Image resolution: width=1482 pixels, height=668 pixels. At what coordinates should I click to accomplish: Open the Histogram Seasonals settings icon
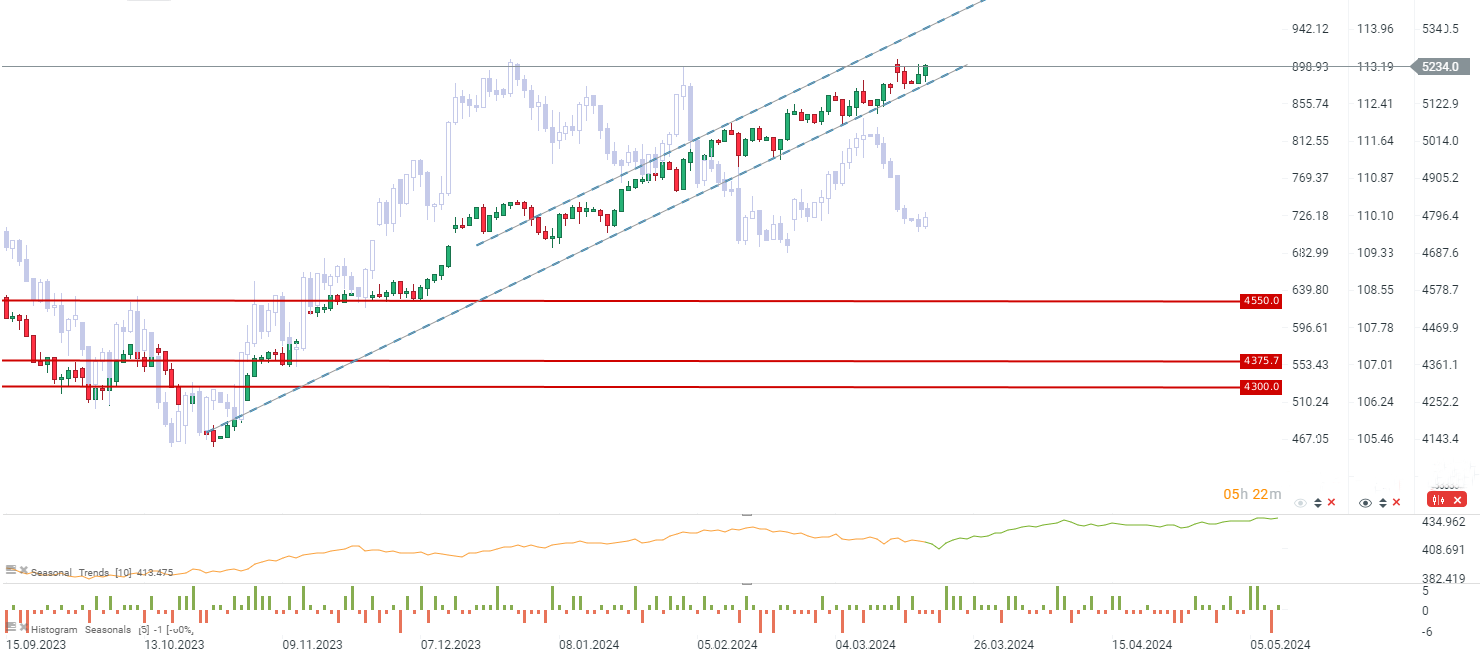[x=11, y=626]
